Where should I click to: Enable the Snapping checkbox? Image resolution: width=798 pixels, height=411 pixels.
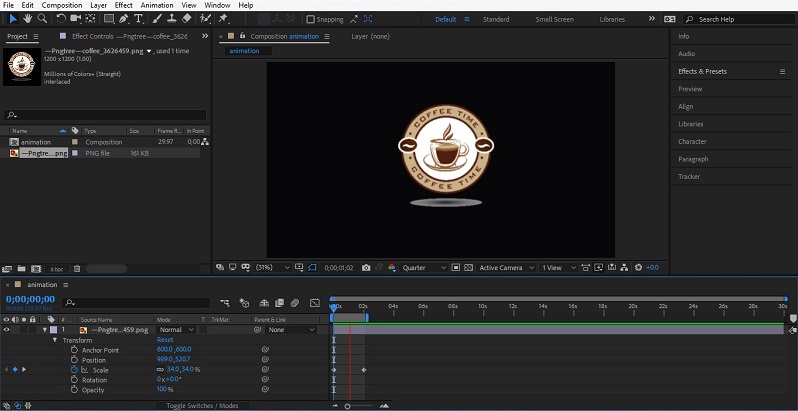pyautogui.click(x=310, y=19)
